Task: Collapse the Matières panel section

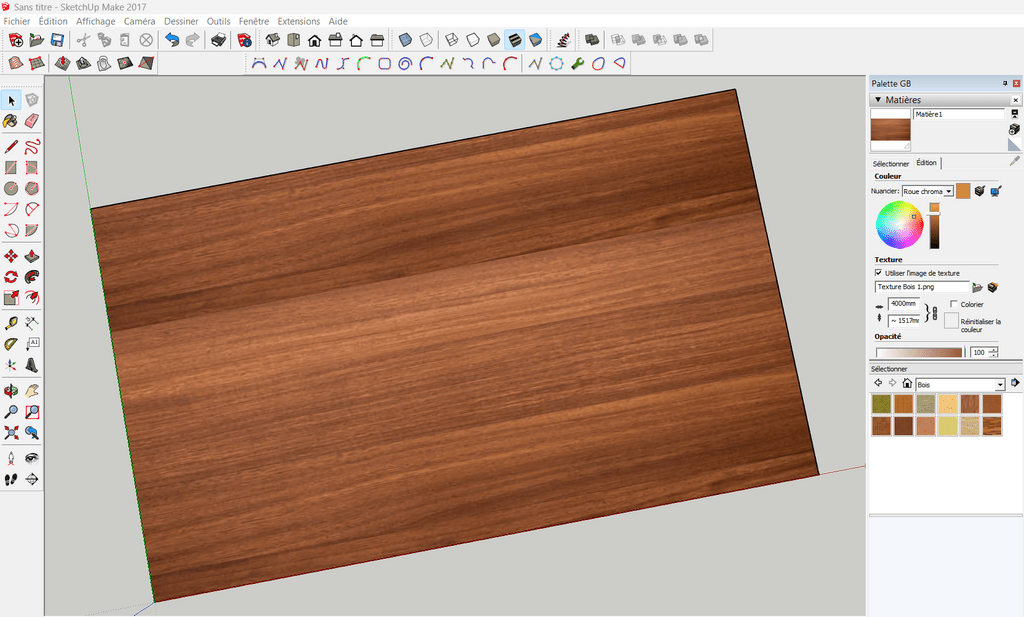Action: click(x=878, y=100)
